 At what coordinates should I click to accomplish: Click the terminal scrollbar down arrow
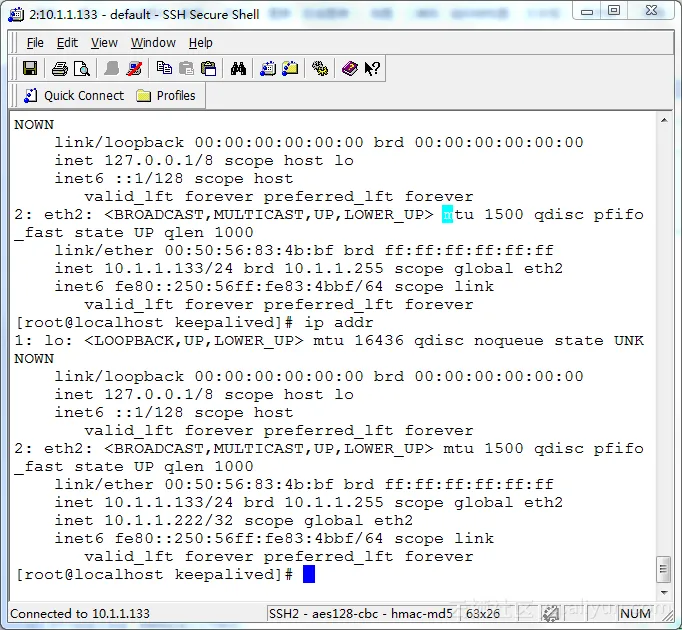(x=664, y=592)
